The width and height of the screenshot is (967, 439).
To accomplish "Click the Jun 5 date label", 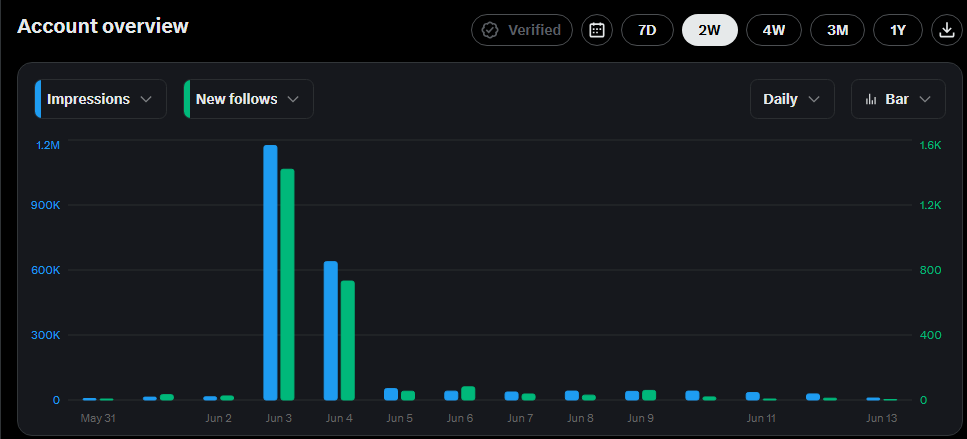I will coord(400,418).
